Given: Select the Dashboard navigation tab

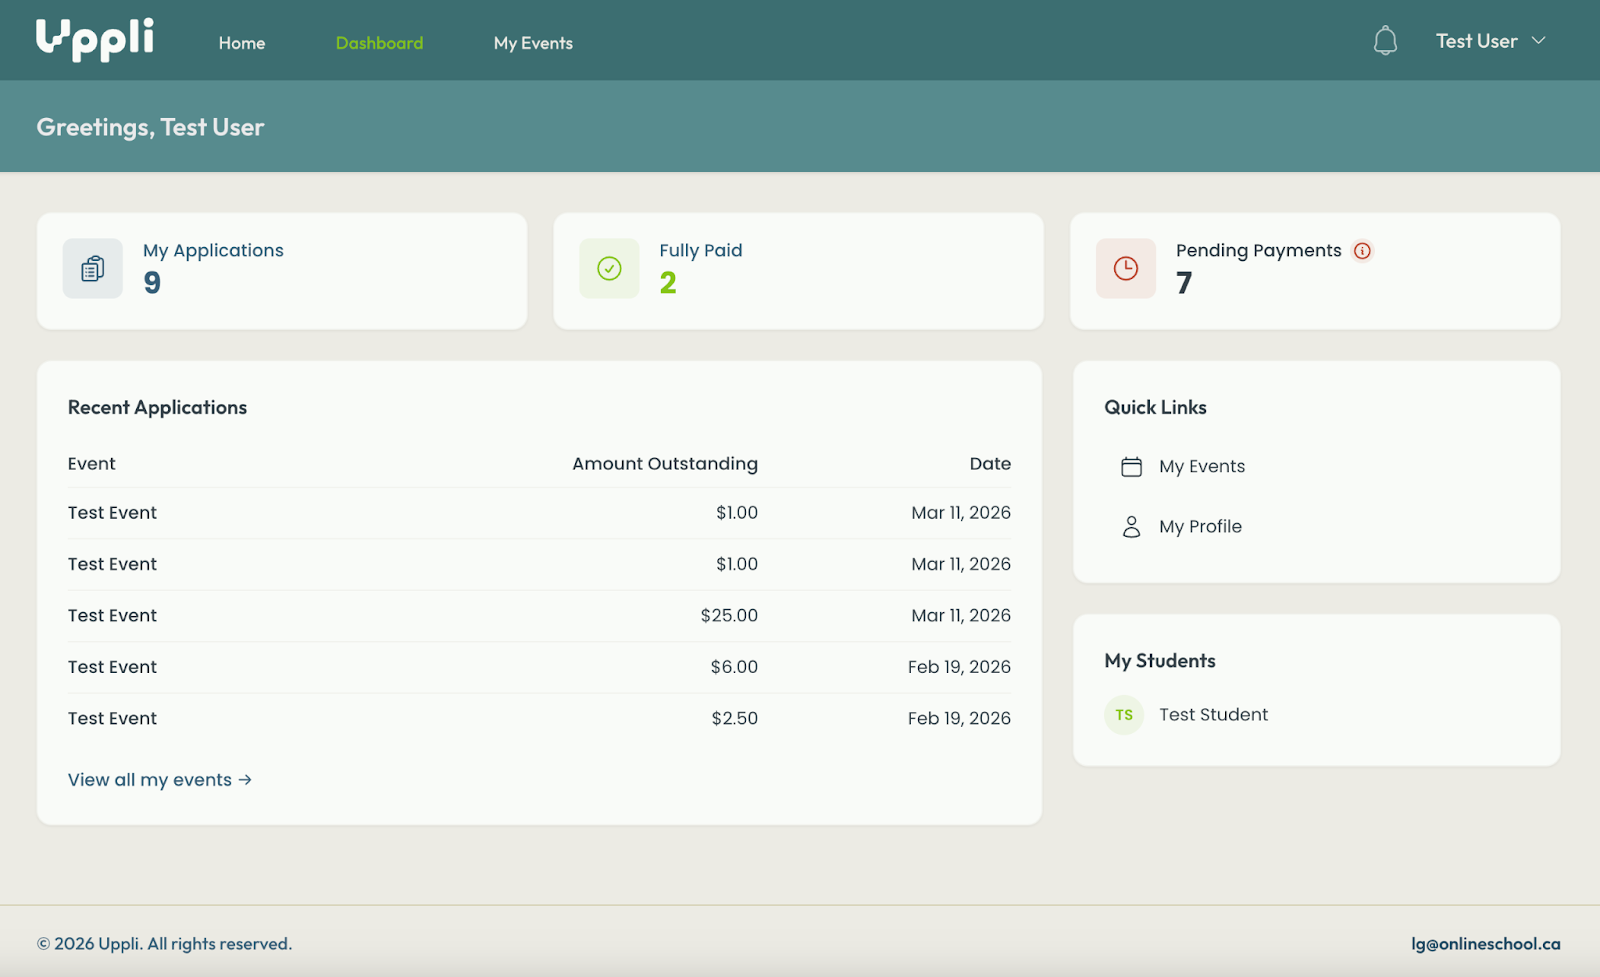Looking at the screenshot, I should point(379,43).
